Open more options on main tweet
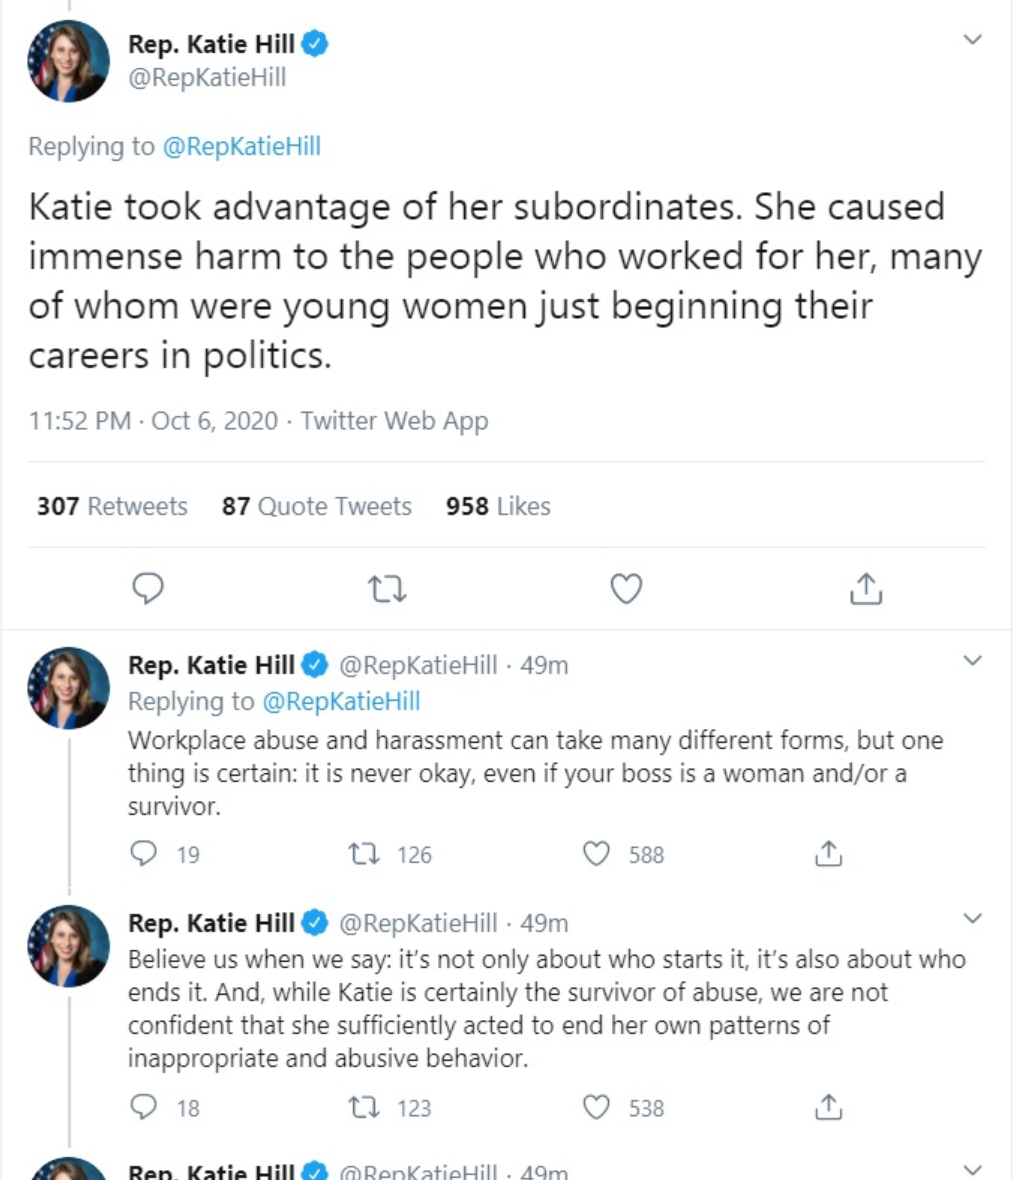 click(972, 40)
